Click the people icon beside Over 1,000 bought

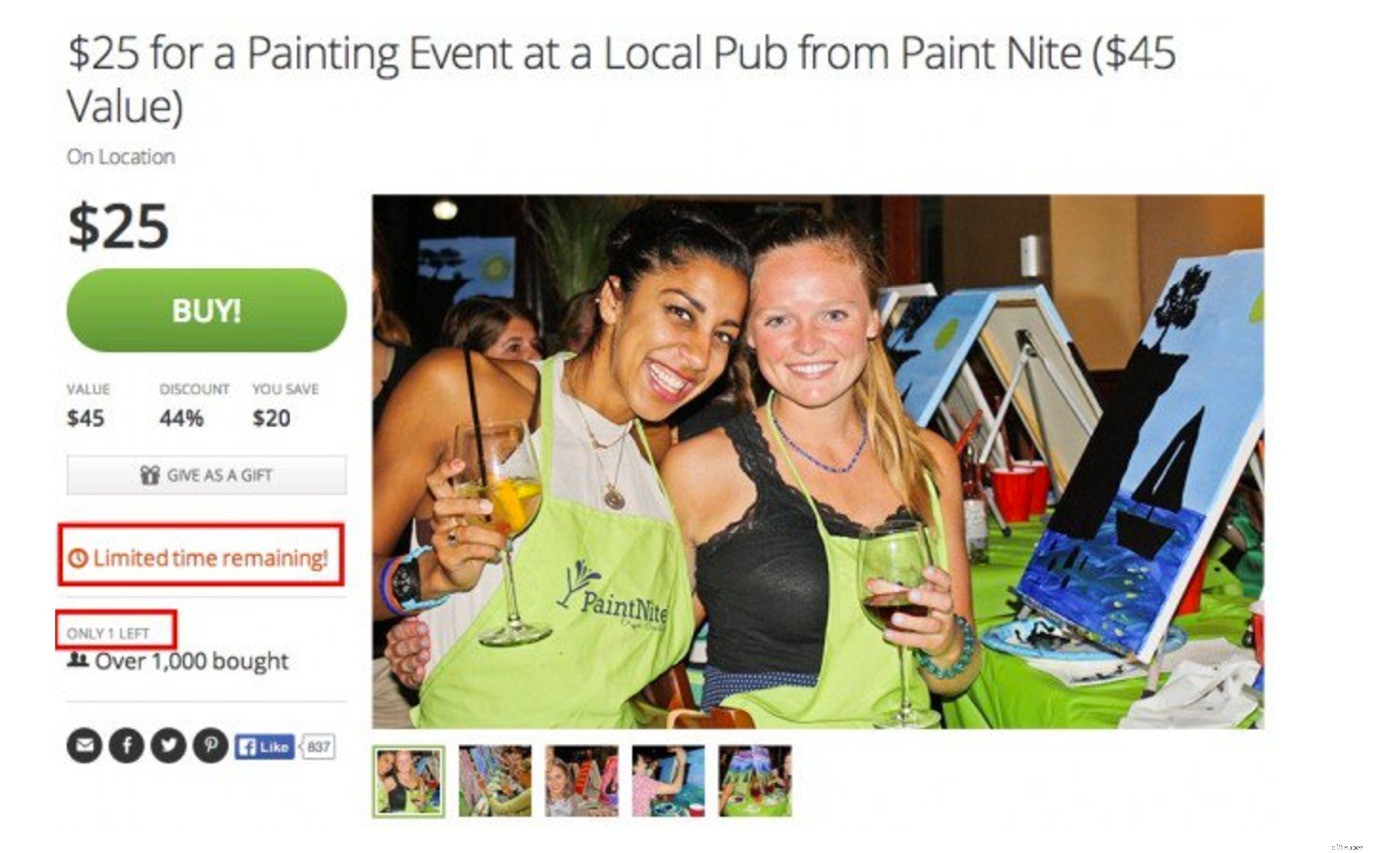coord(77,660)
